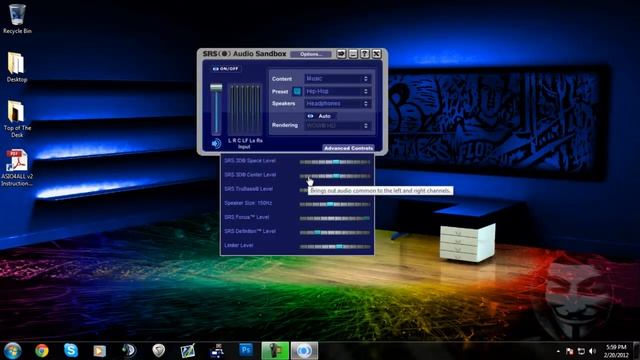Open the silver guitar-pick taskbar icon

tap(158, 351)
